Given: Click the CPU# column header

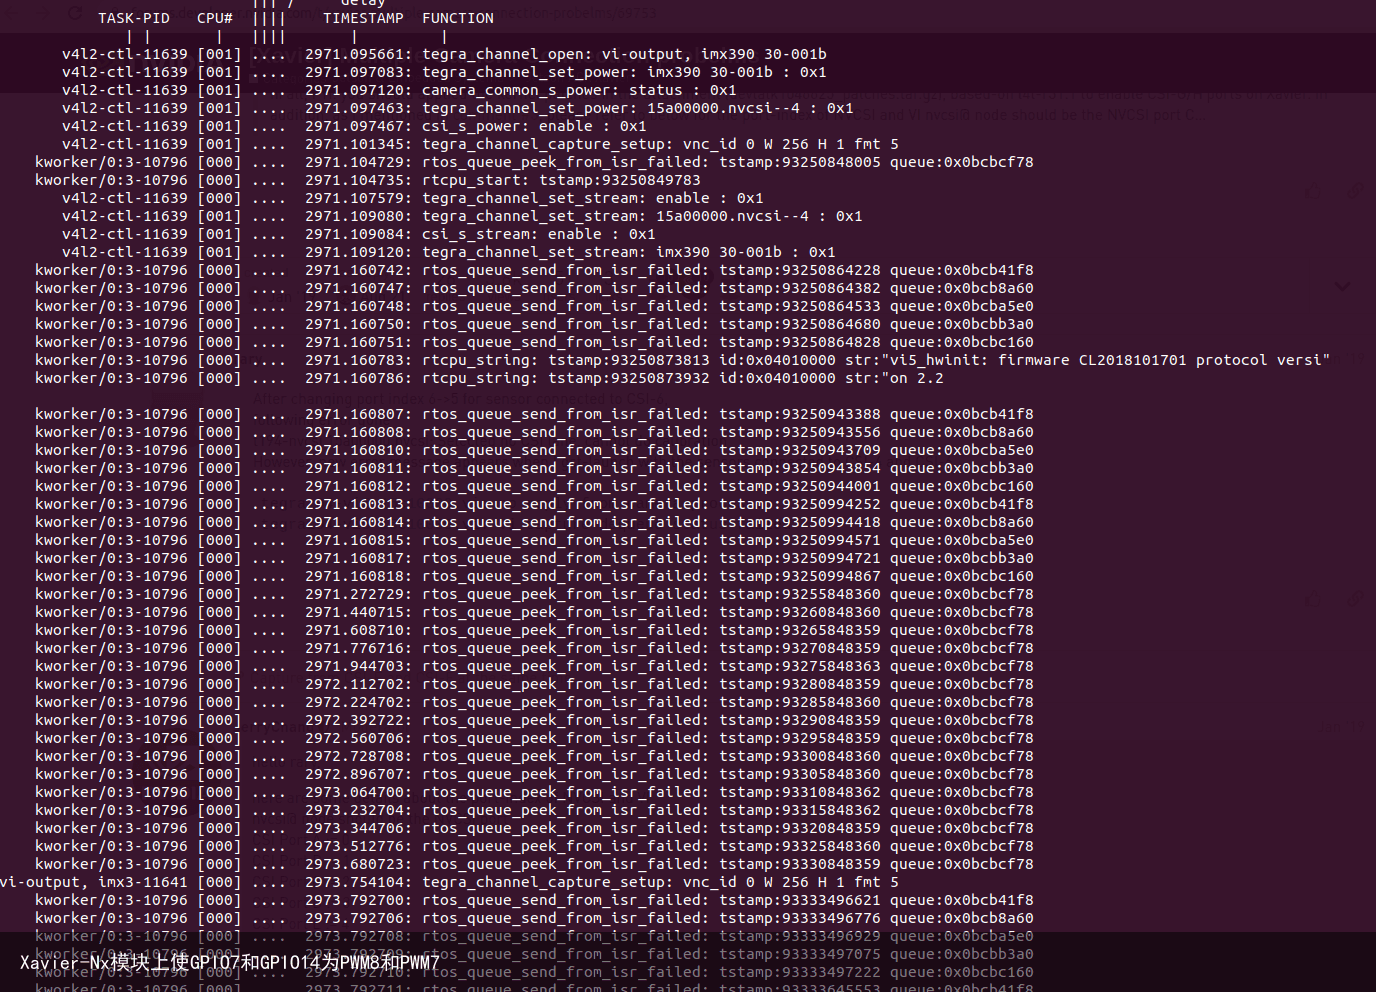Looking at the screenshot, I should pyautogui.click(x=215, y=18).
